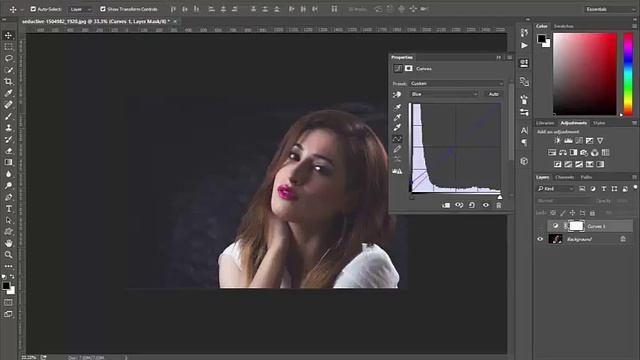The width and height of the screenshot is (640, 360).
Task: Select the Crop tool
Action: tap(8, 81)
